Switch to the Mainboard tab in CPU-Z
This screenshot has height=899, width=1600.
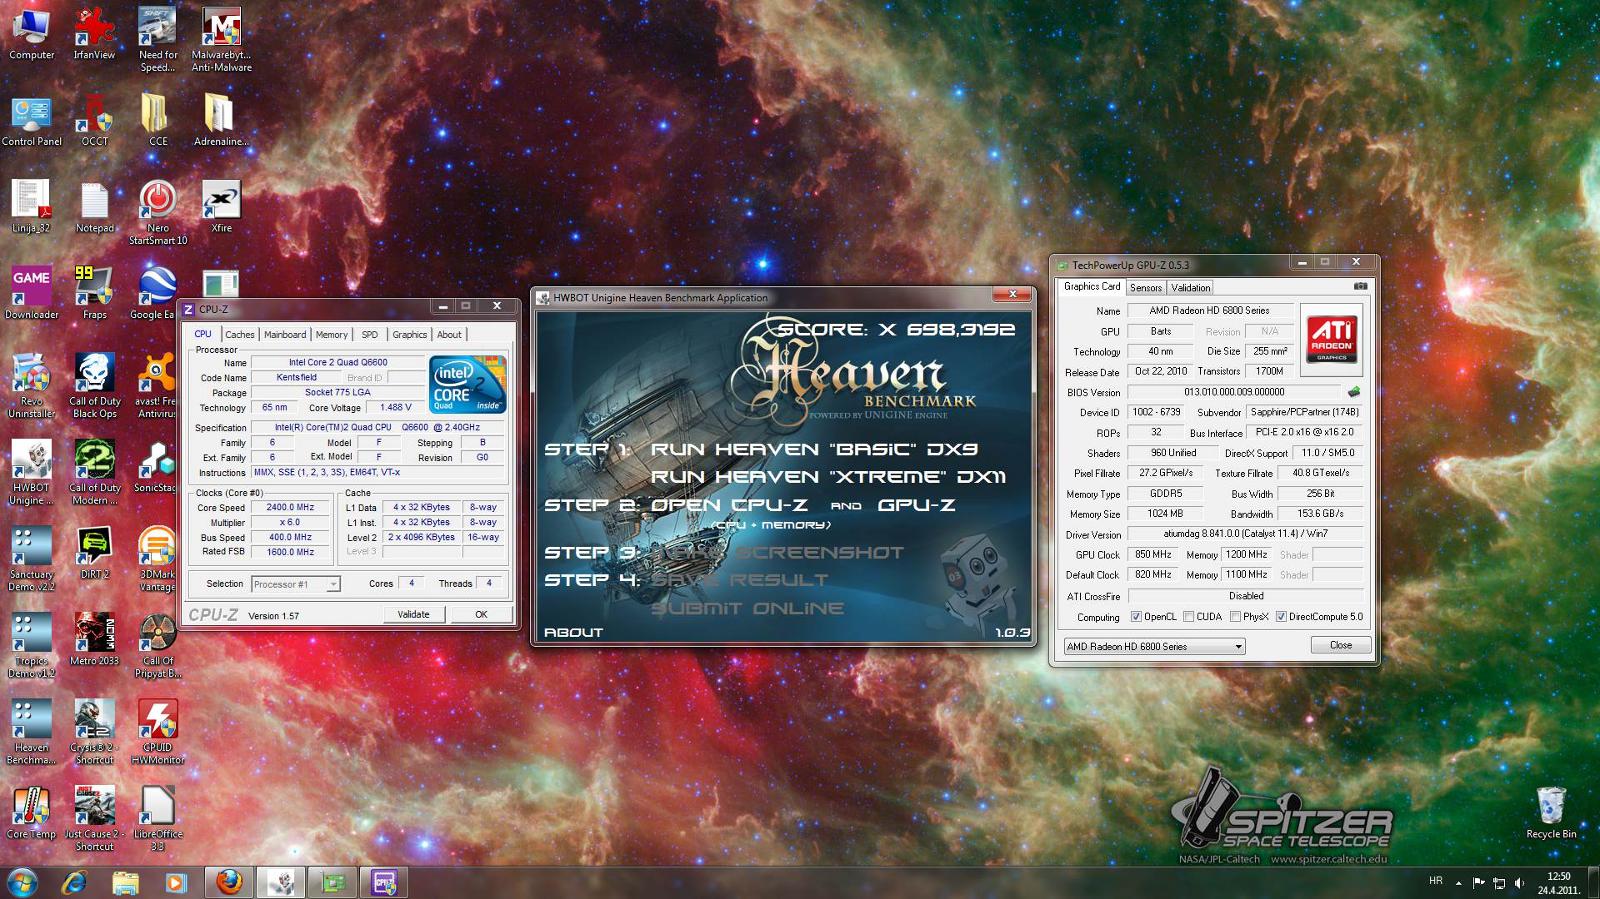pyautogui.click(x=285, y=335)
